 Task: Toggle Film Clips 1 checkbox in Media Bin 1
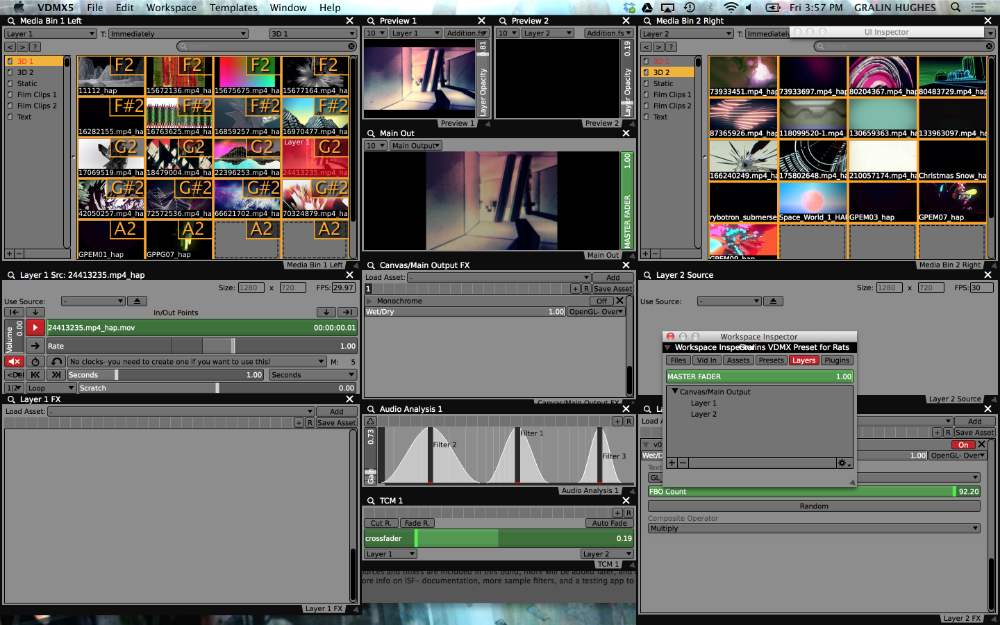[10, 94]
